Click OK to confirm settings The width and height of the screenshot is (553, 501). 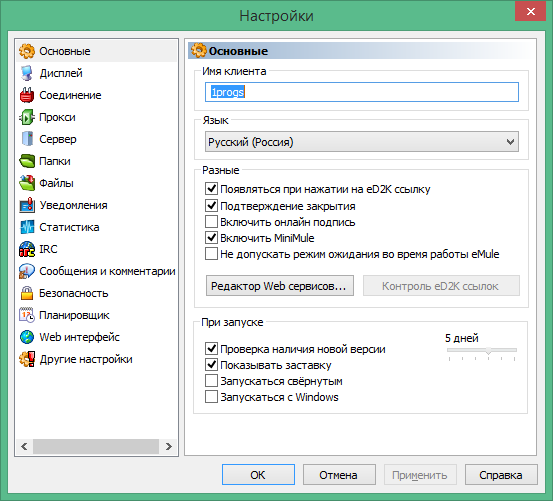pyautogui.click(x=258, y=475)
